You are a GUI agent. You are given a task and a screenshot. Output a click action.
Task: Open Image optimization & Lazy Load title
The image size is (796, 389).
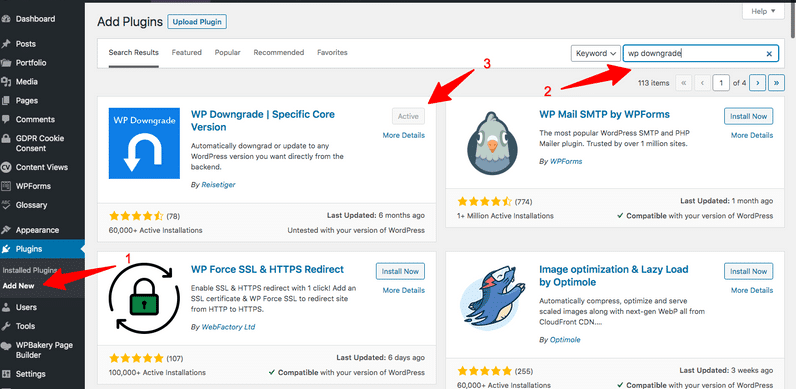614,276
